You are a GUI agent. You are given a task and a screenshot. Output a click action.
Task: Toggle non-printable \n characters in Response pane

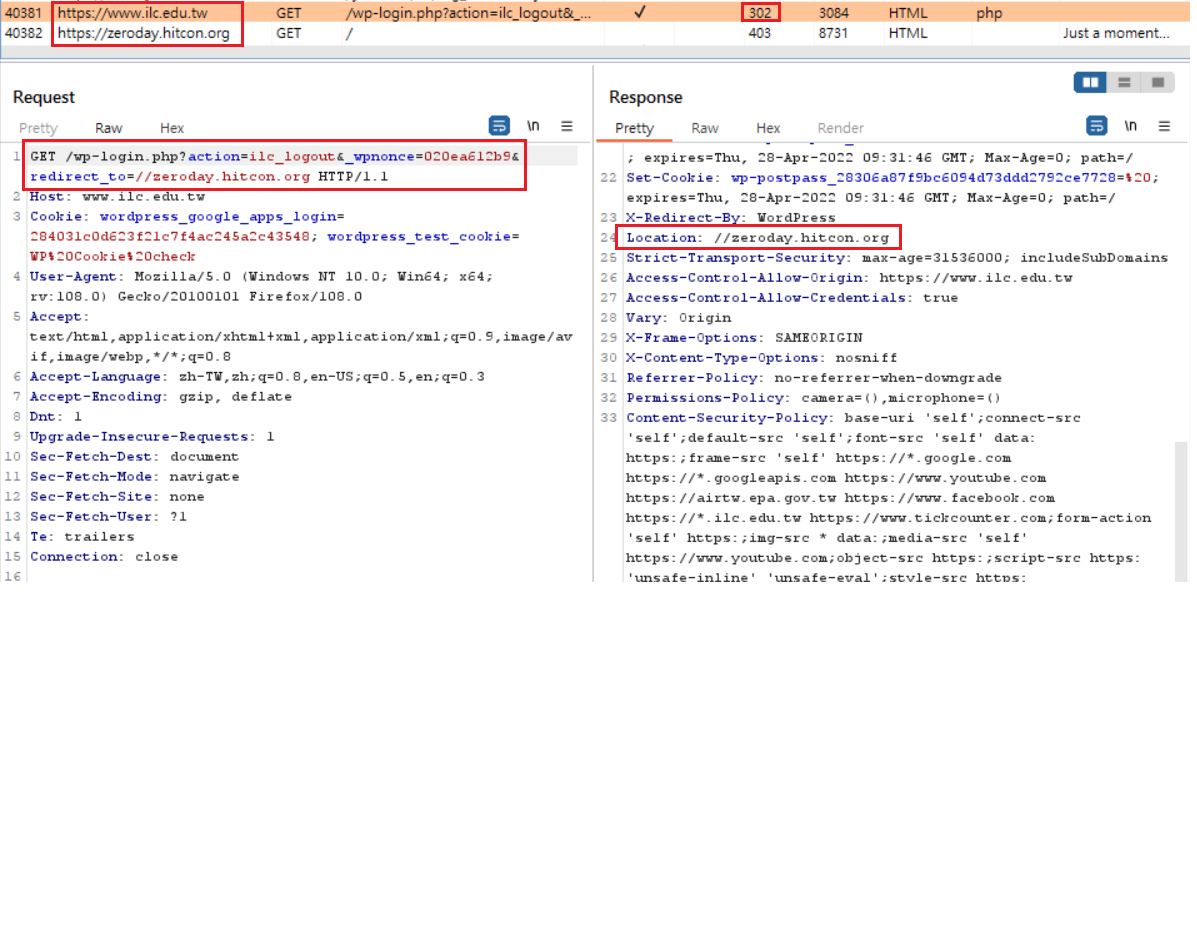(x=1131, y=126)
